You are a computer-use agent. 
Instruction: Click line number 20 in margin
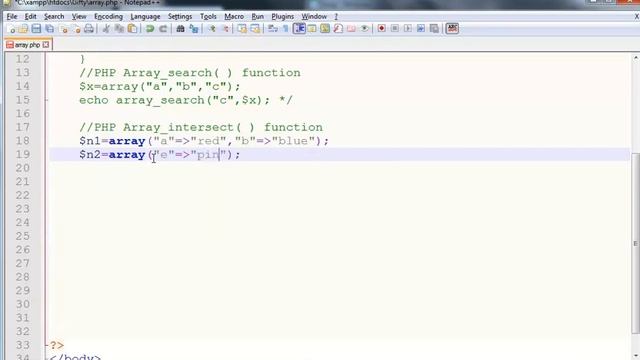coord(23,168)
